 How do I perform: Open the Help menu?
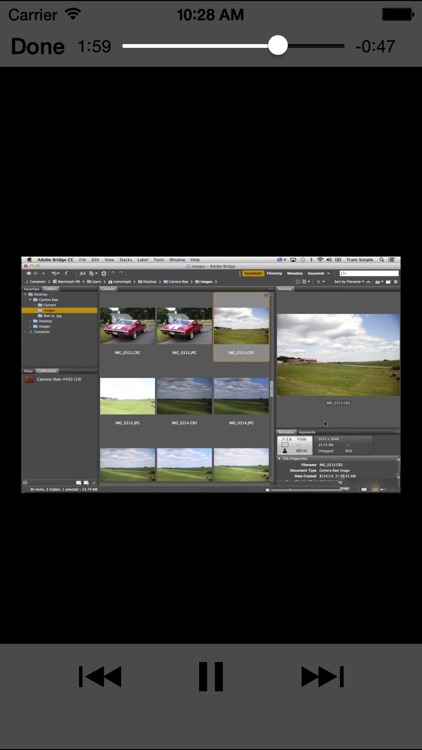click(x=195, y=260)
